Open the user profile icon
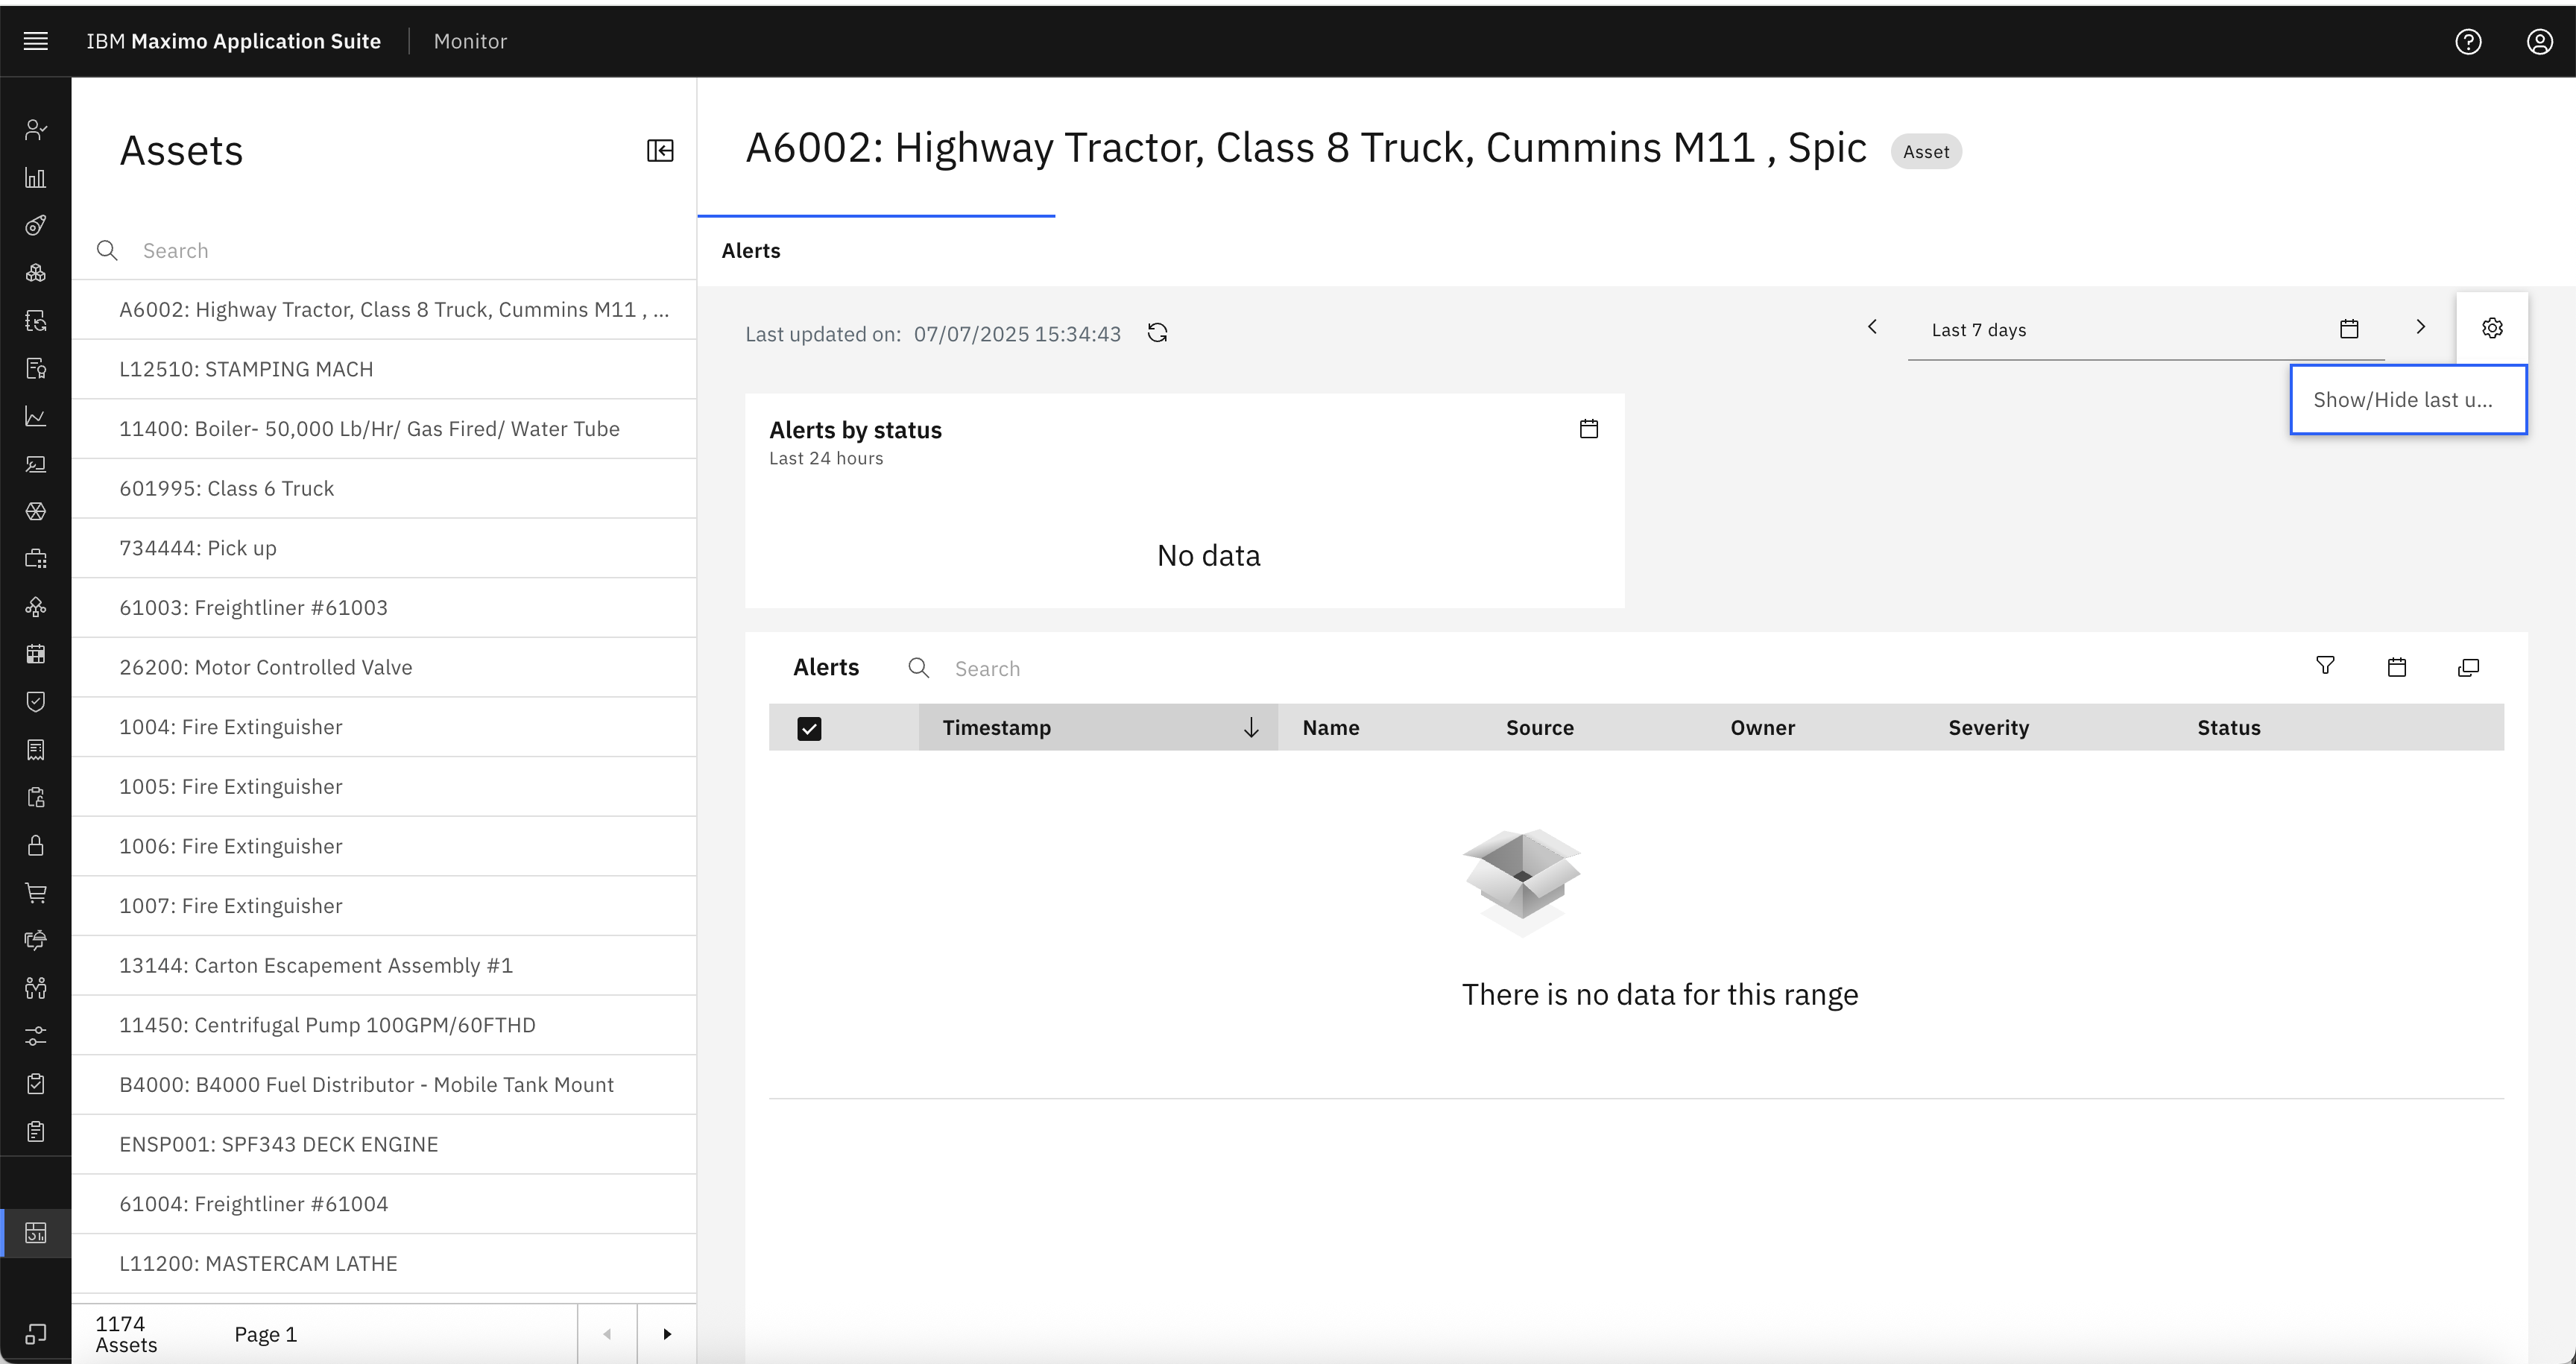Viewport: 2576px width, 1364px height. 2540,41
